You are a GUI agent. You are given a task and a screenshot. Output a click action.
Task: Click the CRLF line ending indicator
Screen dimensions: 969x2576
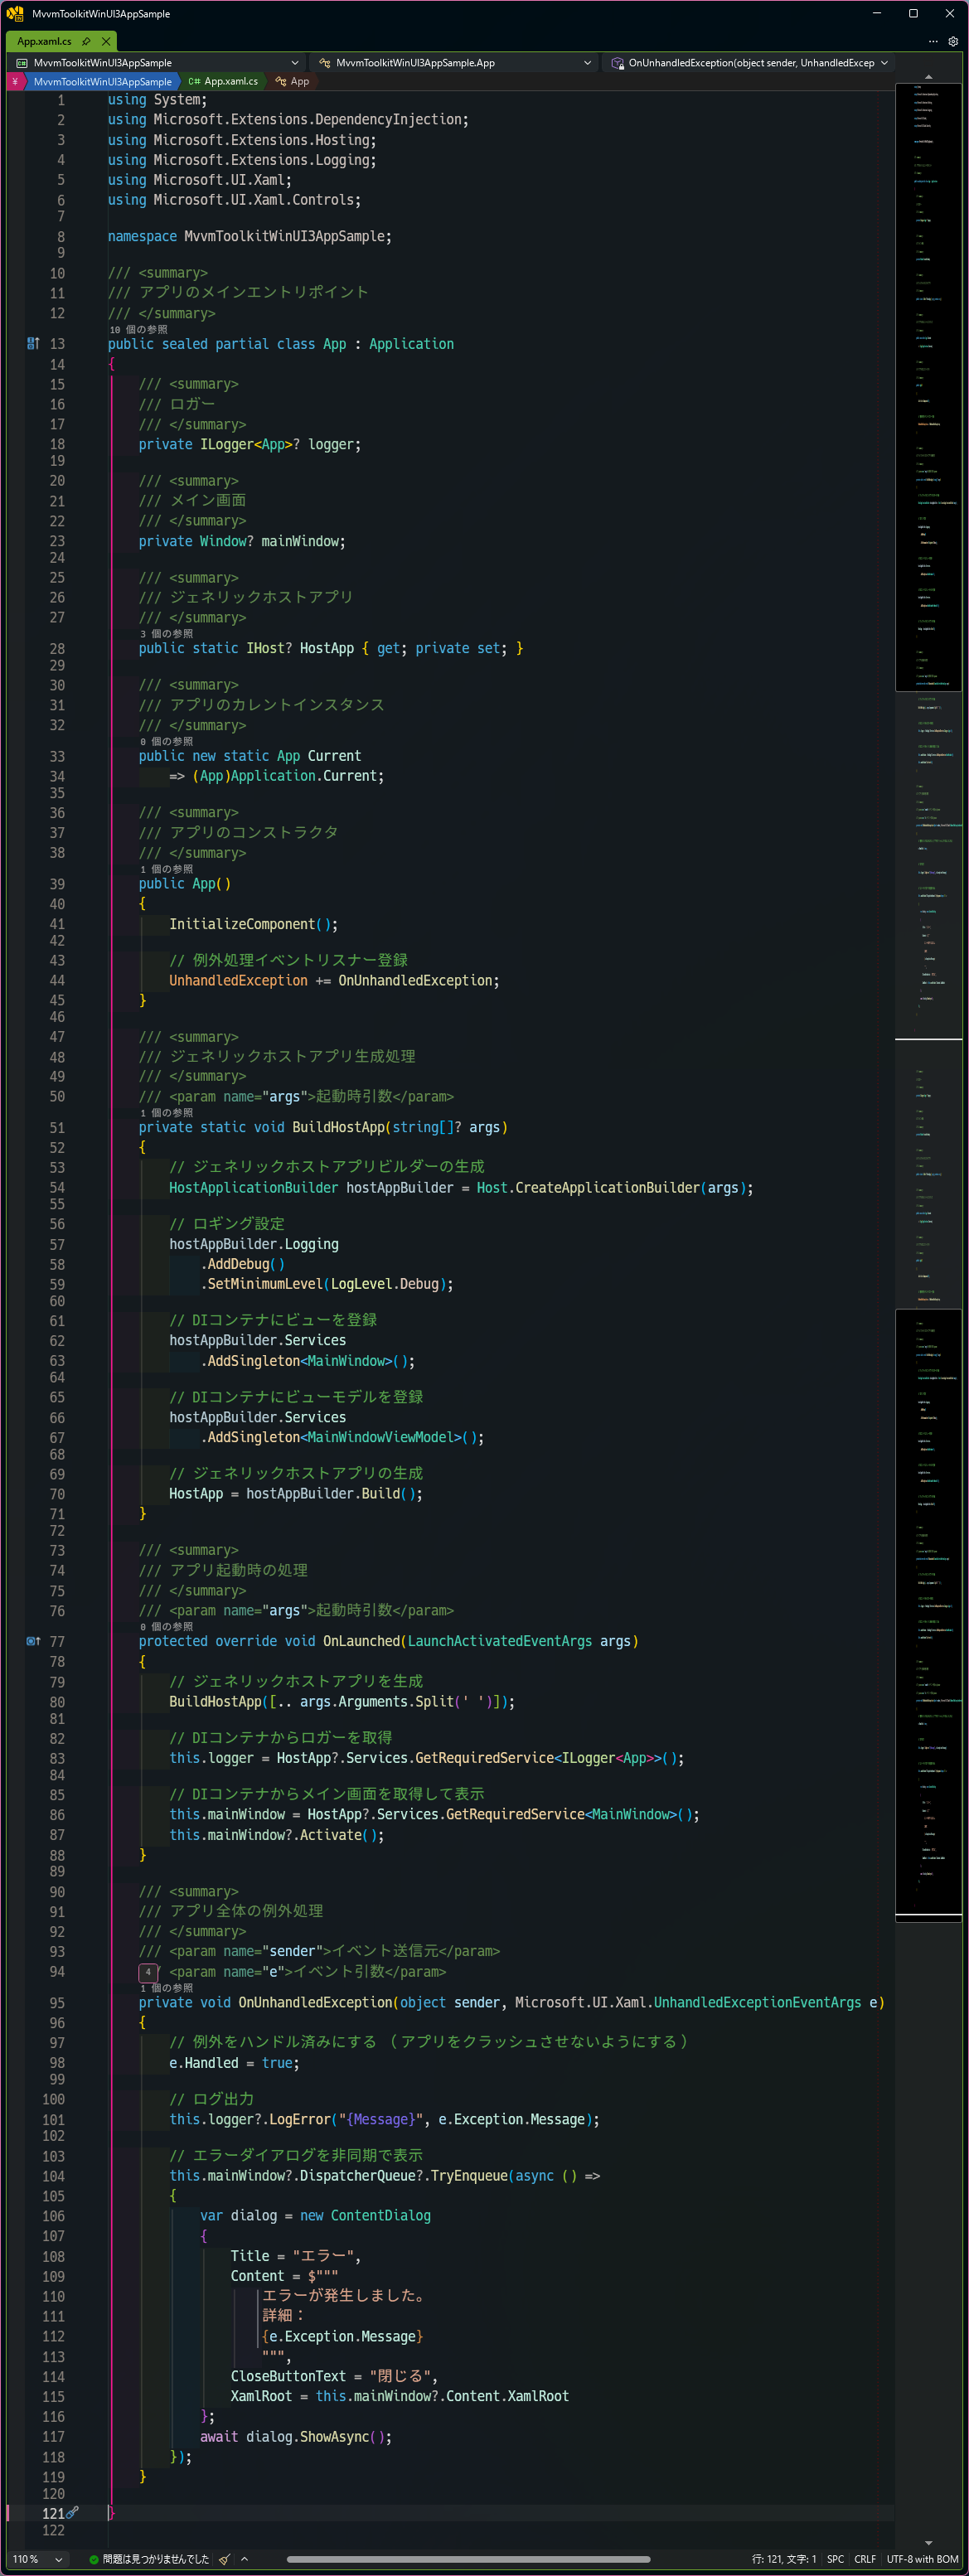[865, 2559]
